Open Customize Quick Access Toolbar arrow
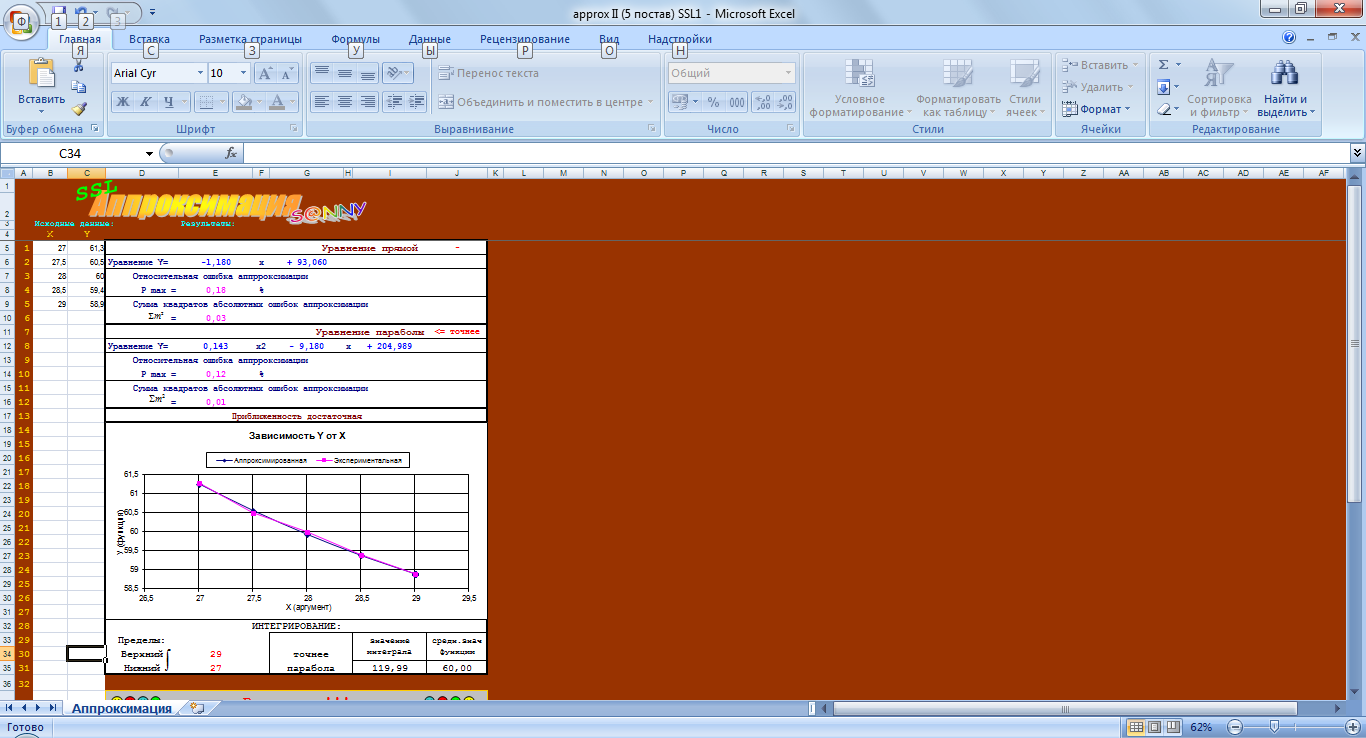Viewport: 1366px width, 738px height. [x=152, y=13]
